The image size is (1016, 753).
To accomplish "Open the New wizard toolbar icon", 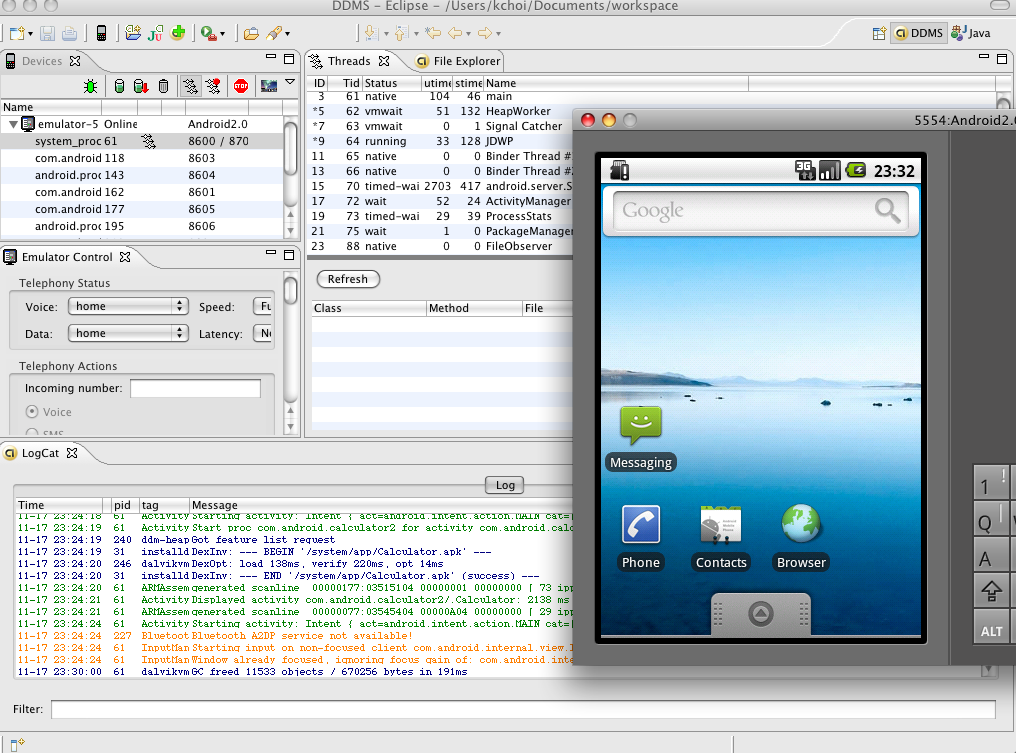I will point(17,33).
